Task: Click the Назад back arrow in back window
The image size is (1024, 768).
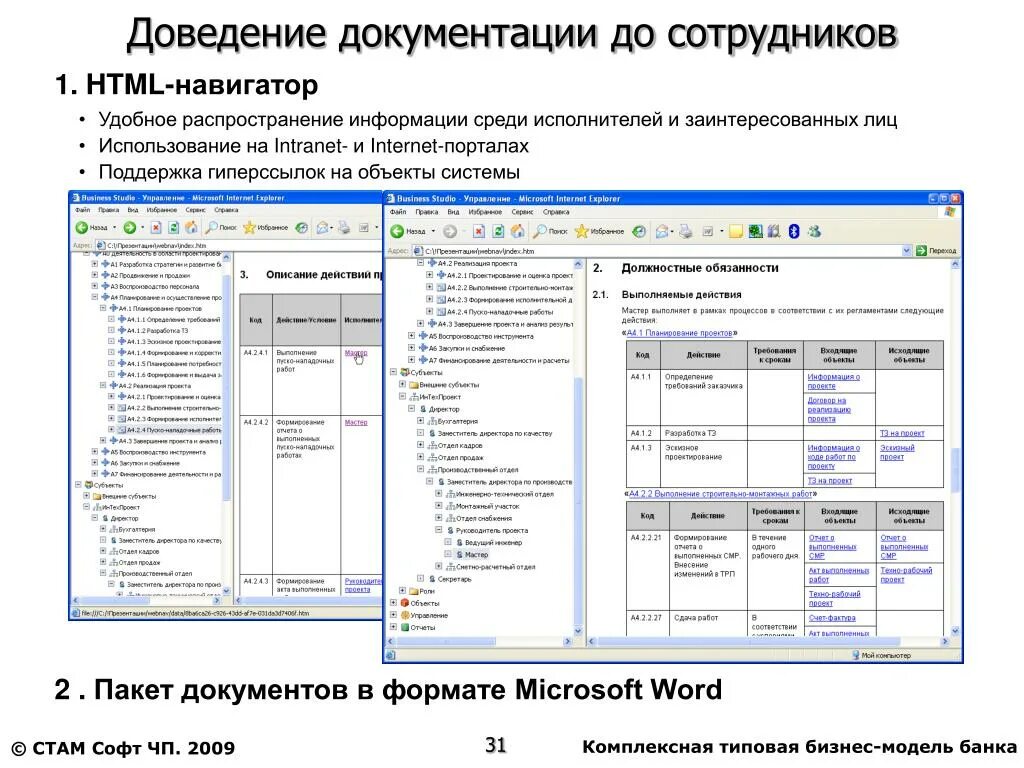Action: click(x=82, y=227)
